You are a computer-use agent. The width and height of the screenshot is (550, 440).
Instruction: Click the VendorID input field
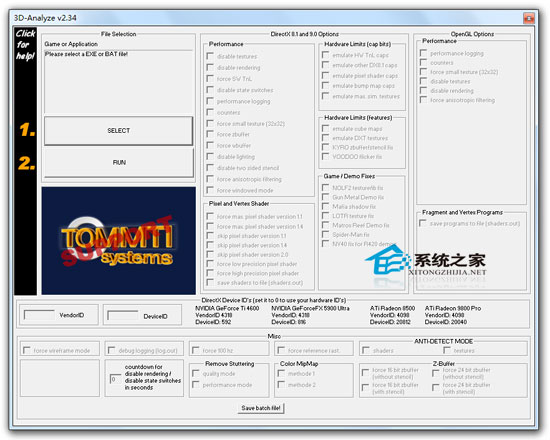pyautogui.click(x=39, y=314)
